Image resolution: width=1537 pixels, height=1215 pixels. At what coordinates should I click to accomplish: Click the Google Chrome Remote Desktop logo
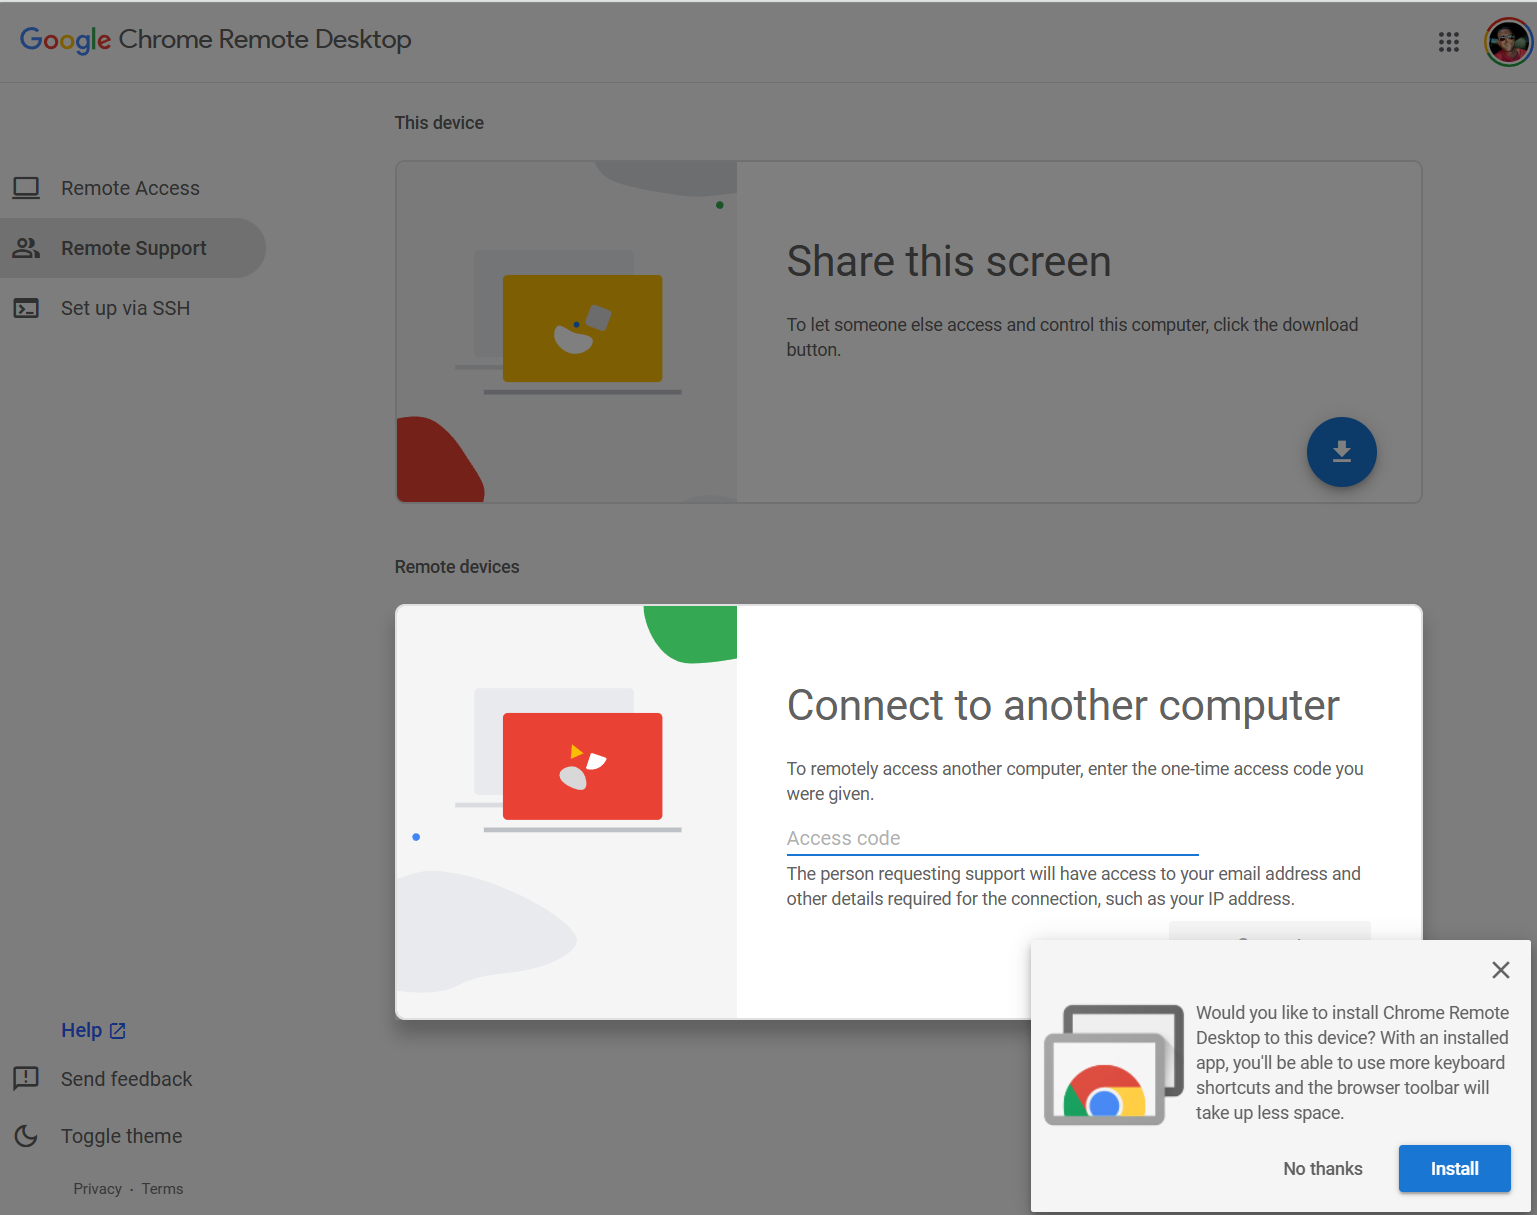215,40
